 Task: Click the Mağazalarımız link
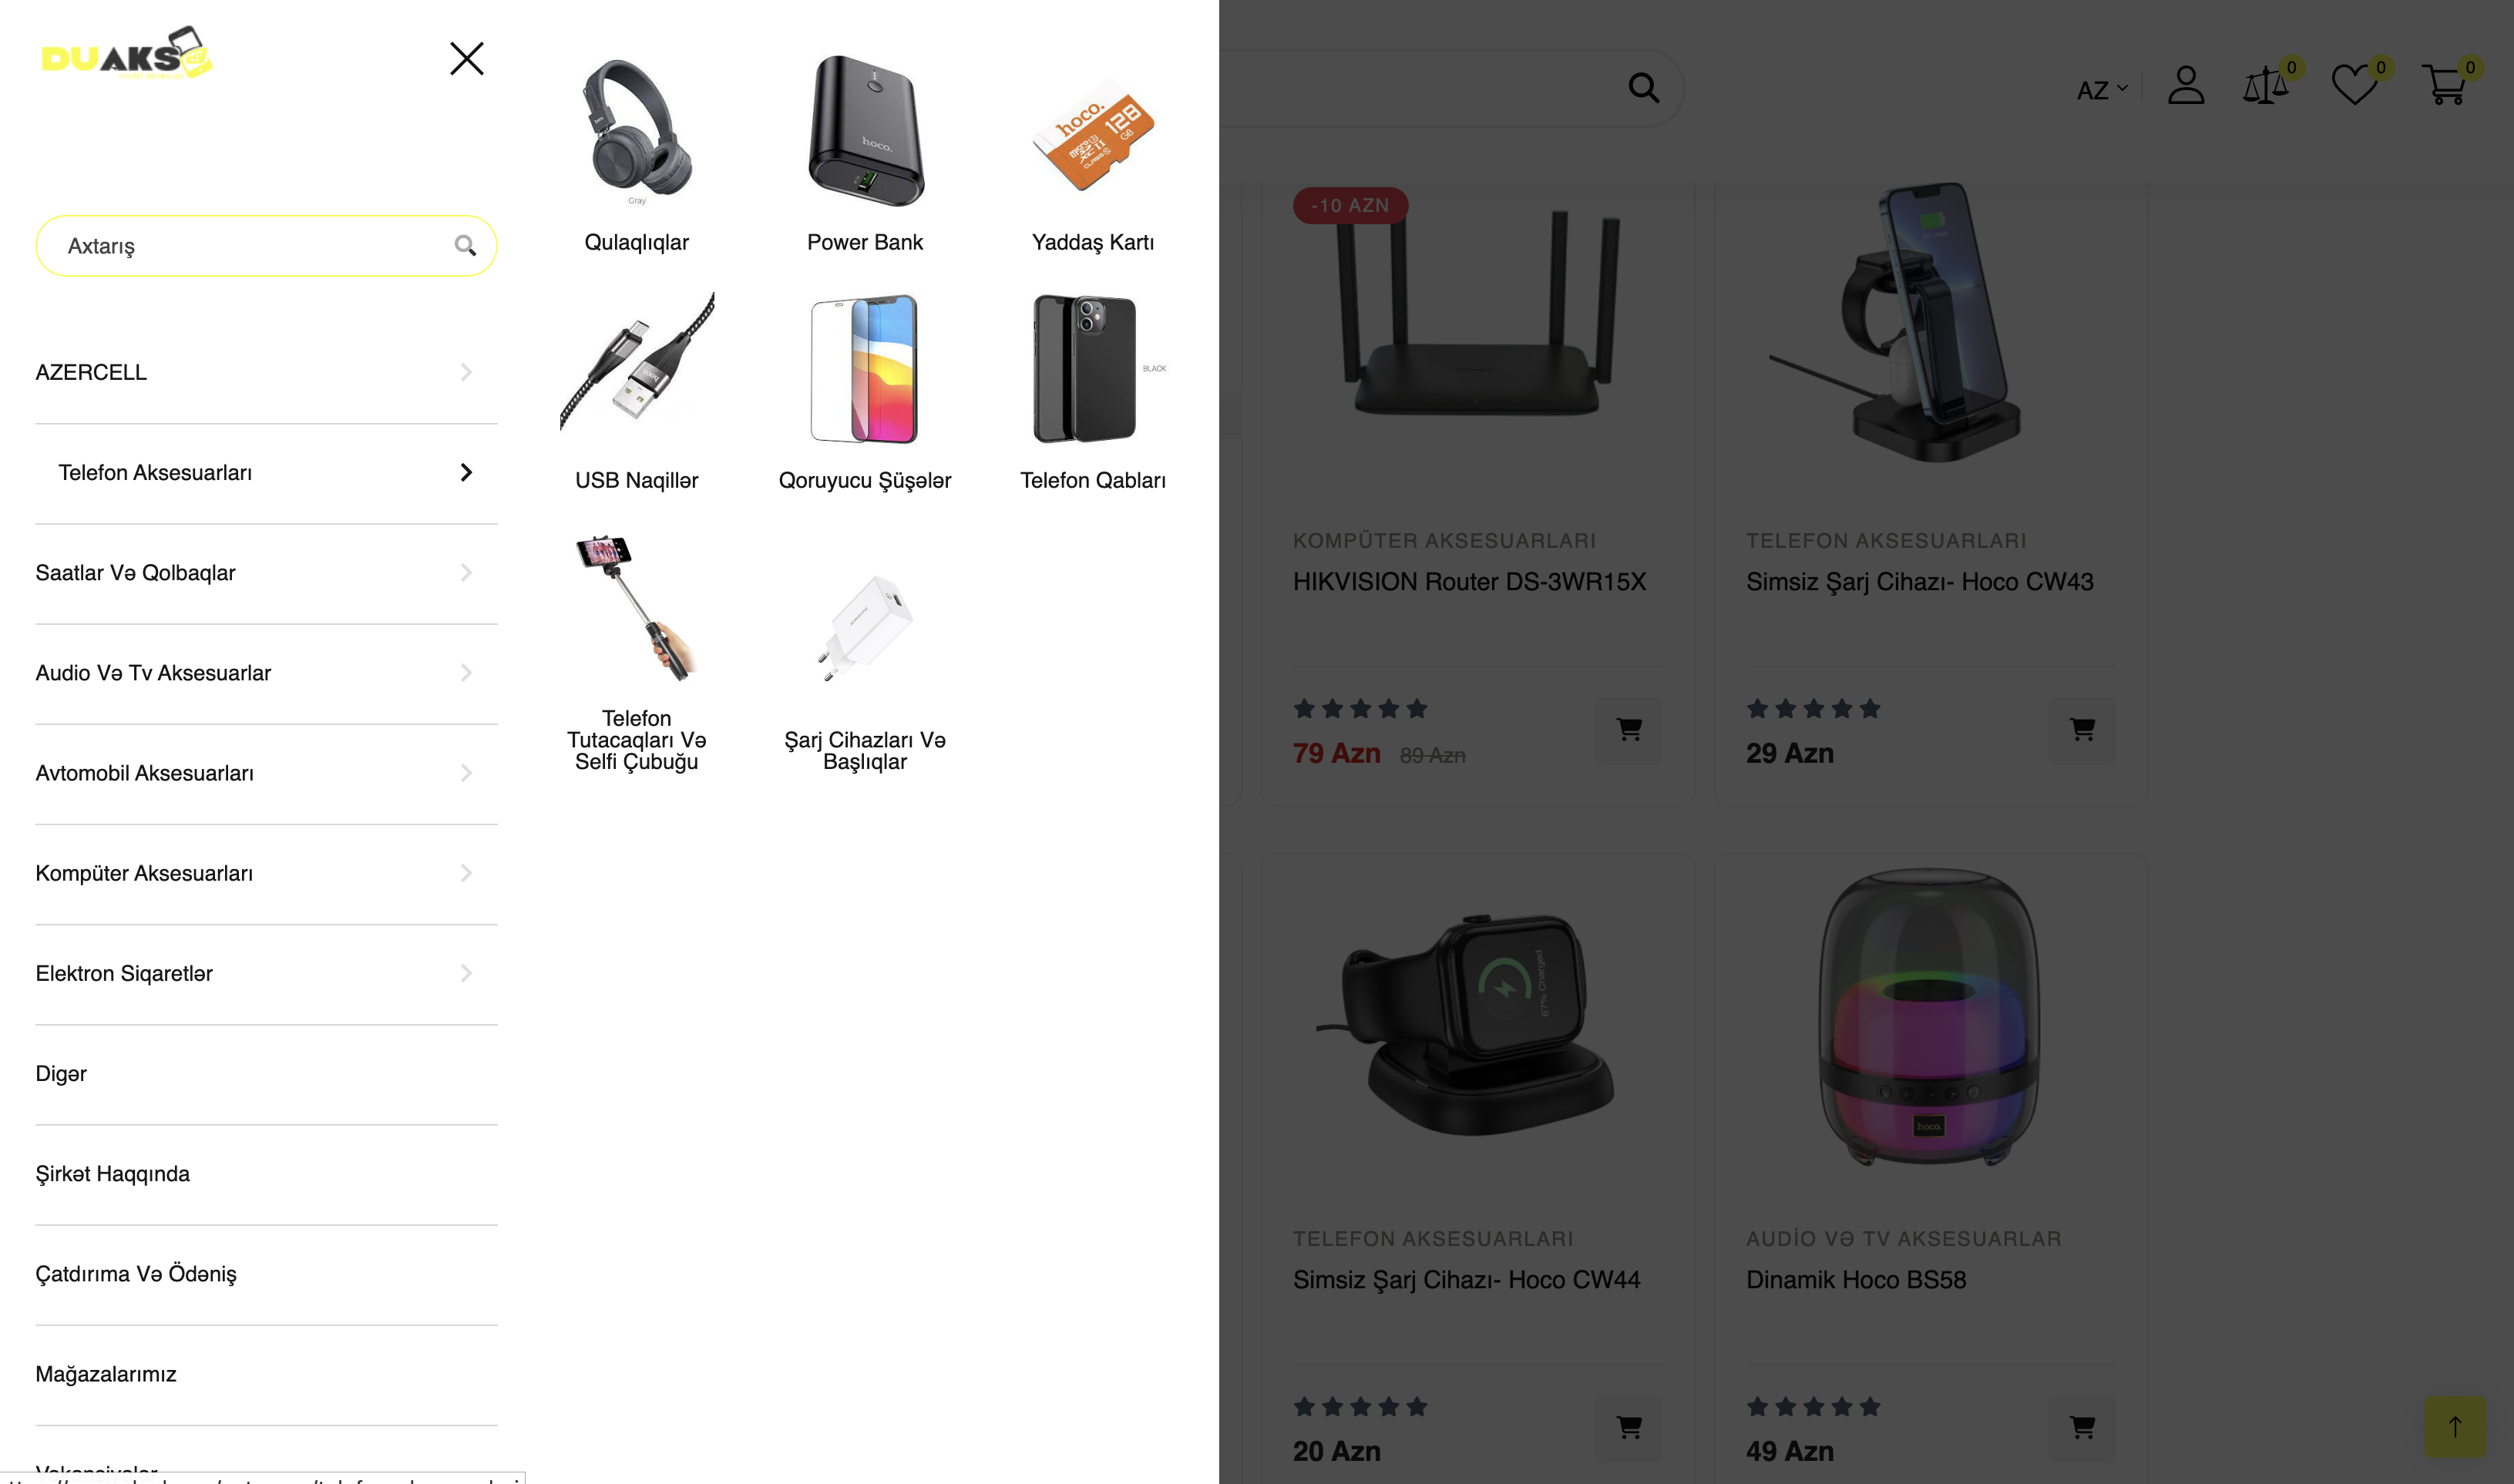point(106,1374)
